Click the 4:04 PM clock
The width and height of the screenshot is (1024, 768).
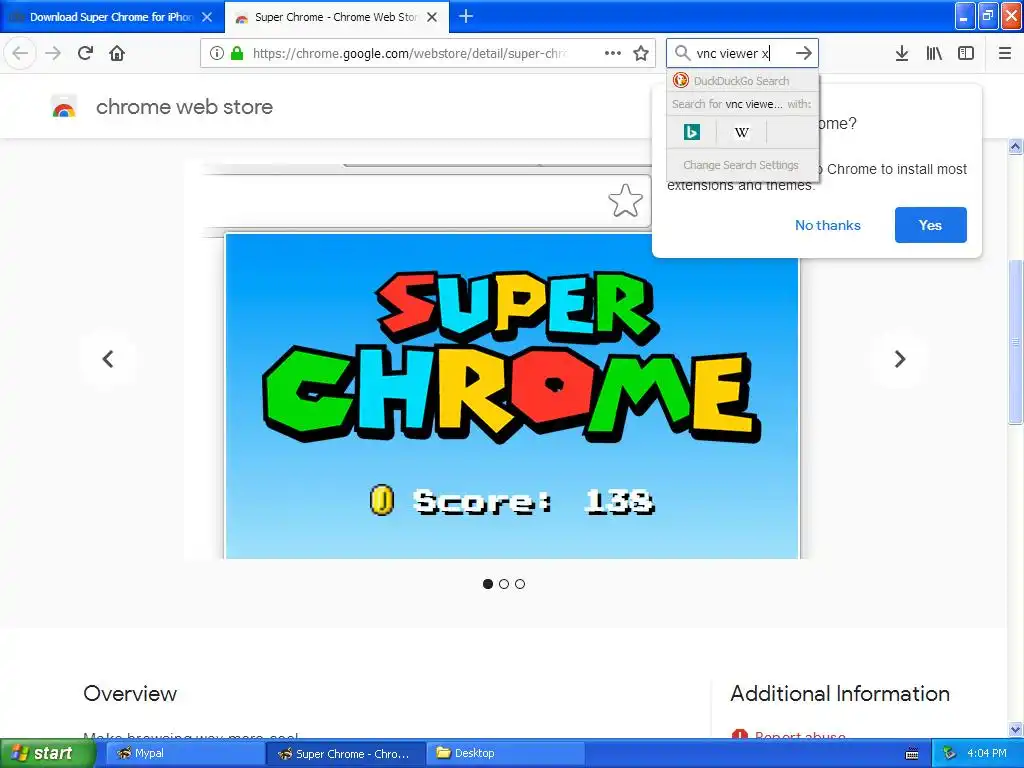tap(987, 753)
